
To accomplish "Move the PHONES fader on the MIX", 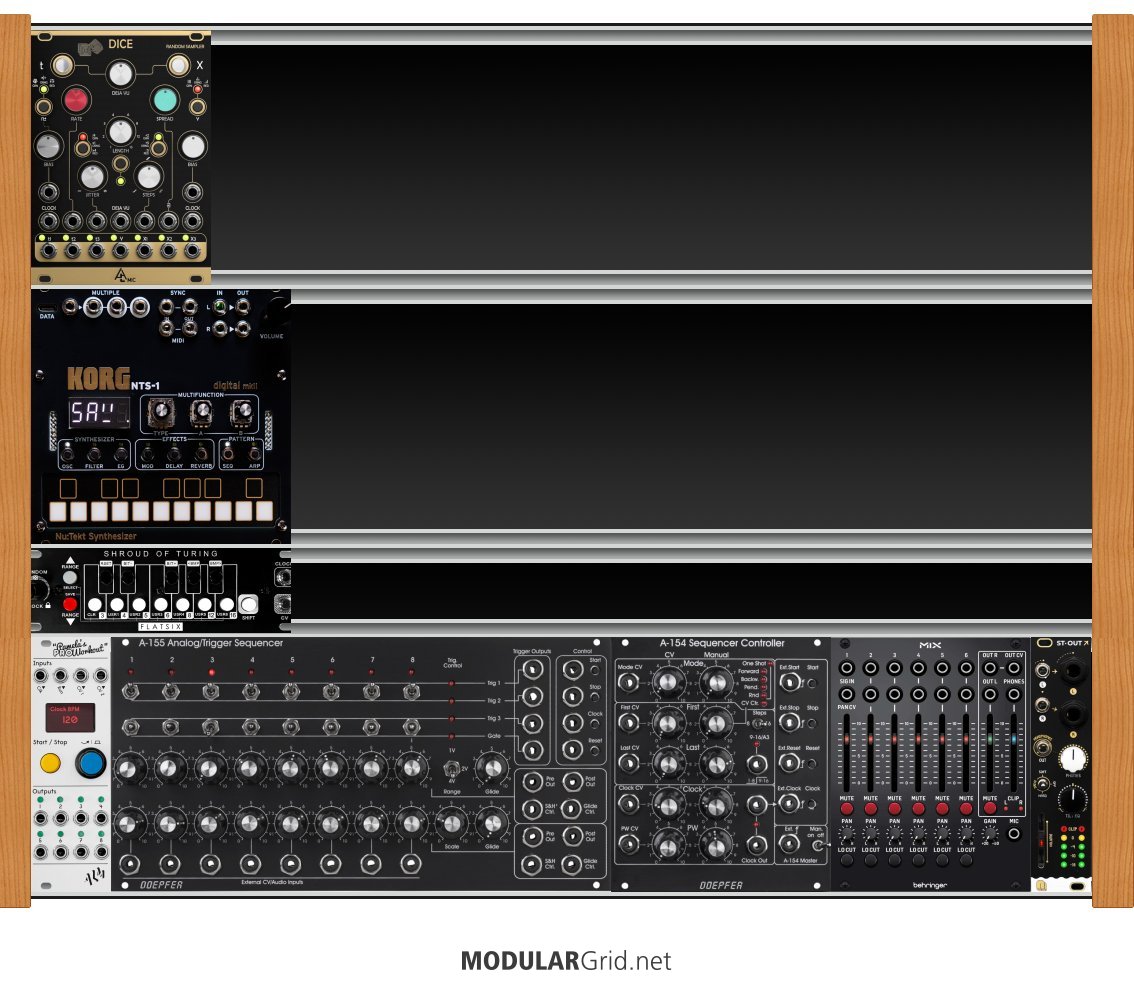I will tap(1013, 740).
